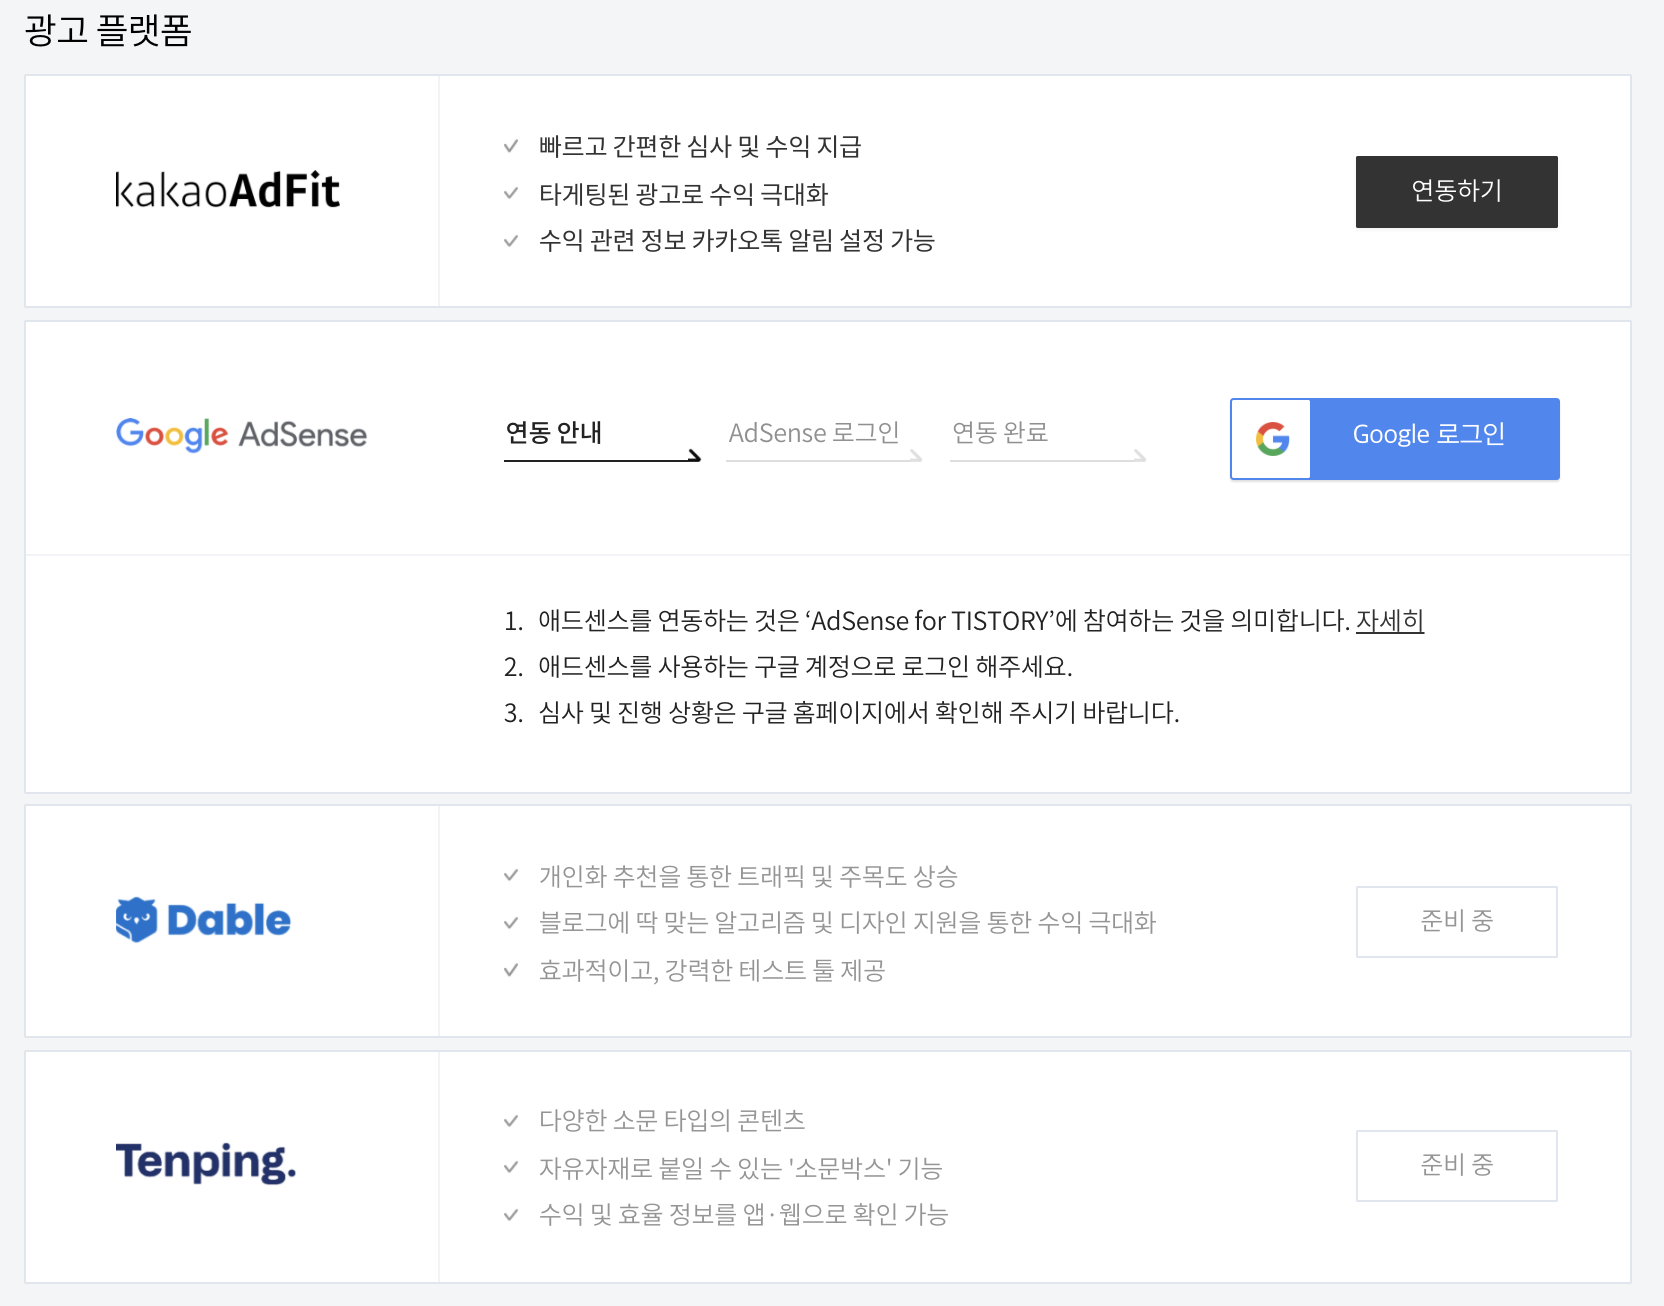Click text 빠르고 간편한 심사 및 수익 지급
1664x1306 pixels.
[x=700, y=146]
